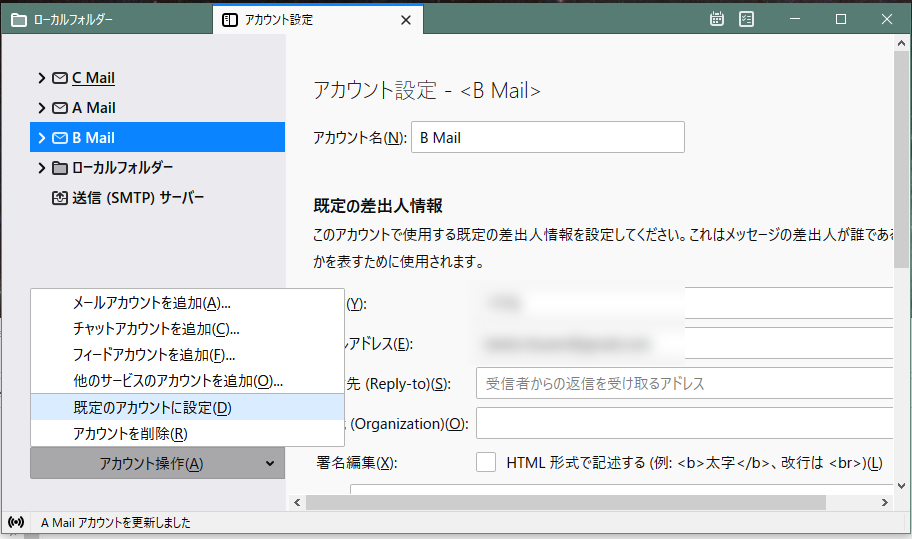Expand the B Mail account tree
Screen dimensions: 912x539
point(41,138)
